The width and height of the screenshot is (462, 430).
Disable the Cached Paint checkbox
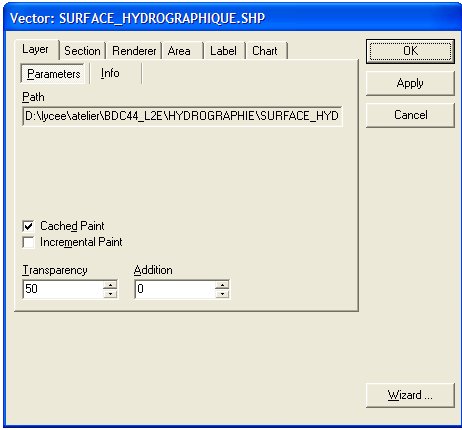click(x=29, y=226)
